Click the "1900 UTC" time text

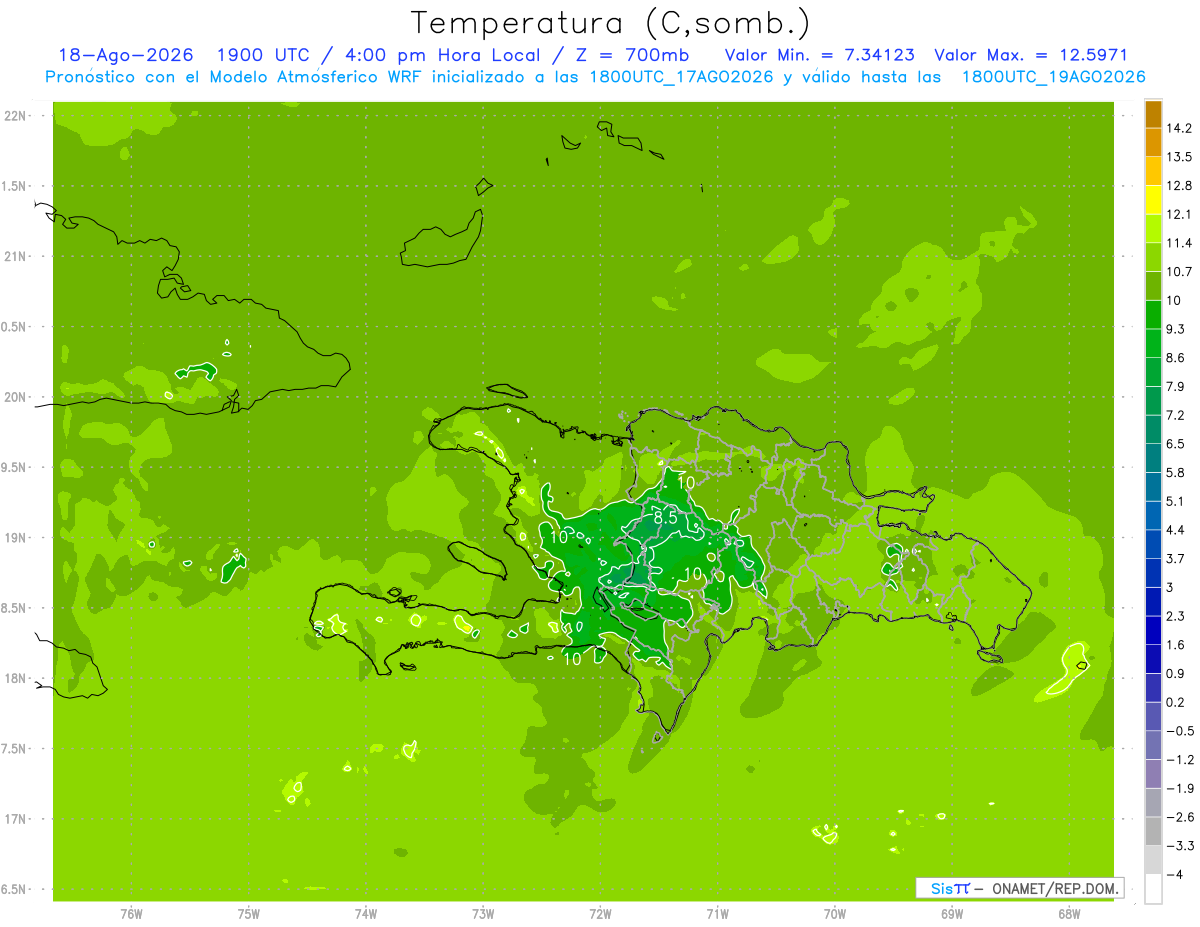coord(262,55)
